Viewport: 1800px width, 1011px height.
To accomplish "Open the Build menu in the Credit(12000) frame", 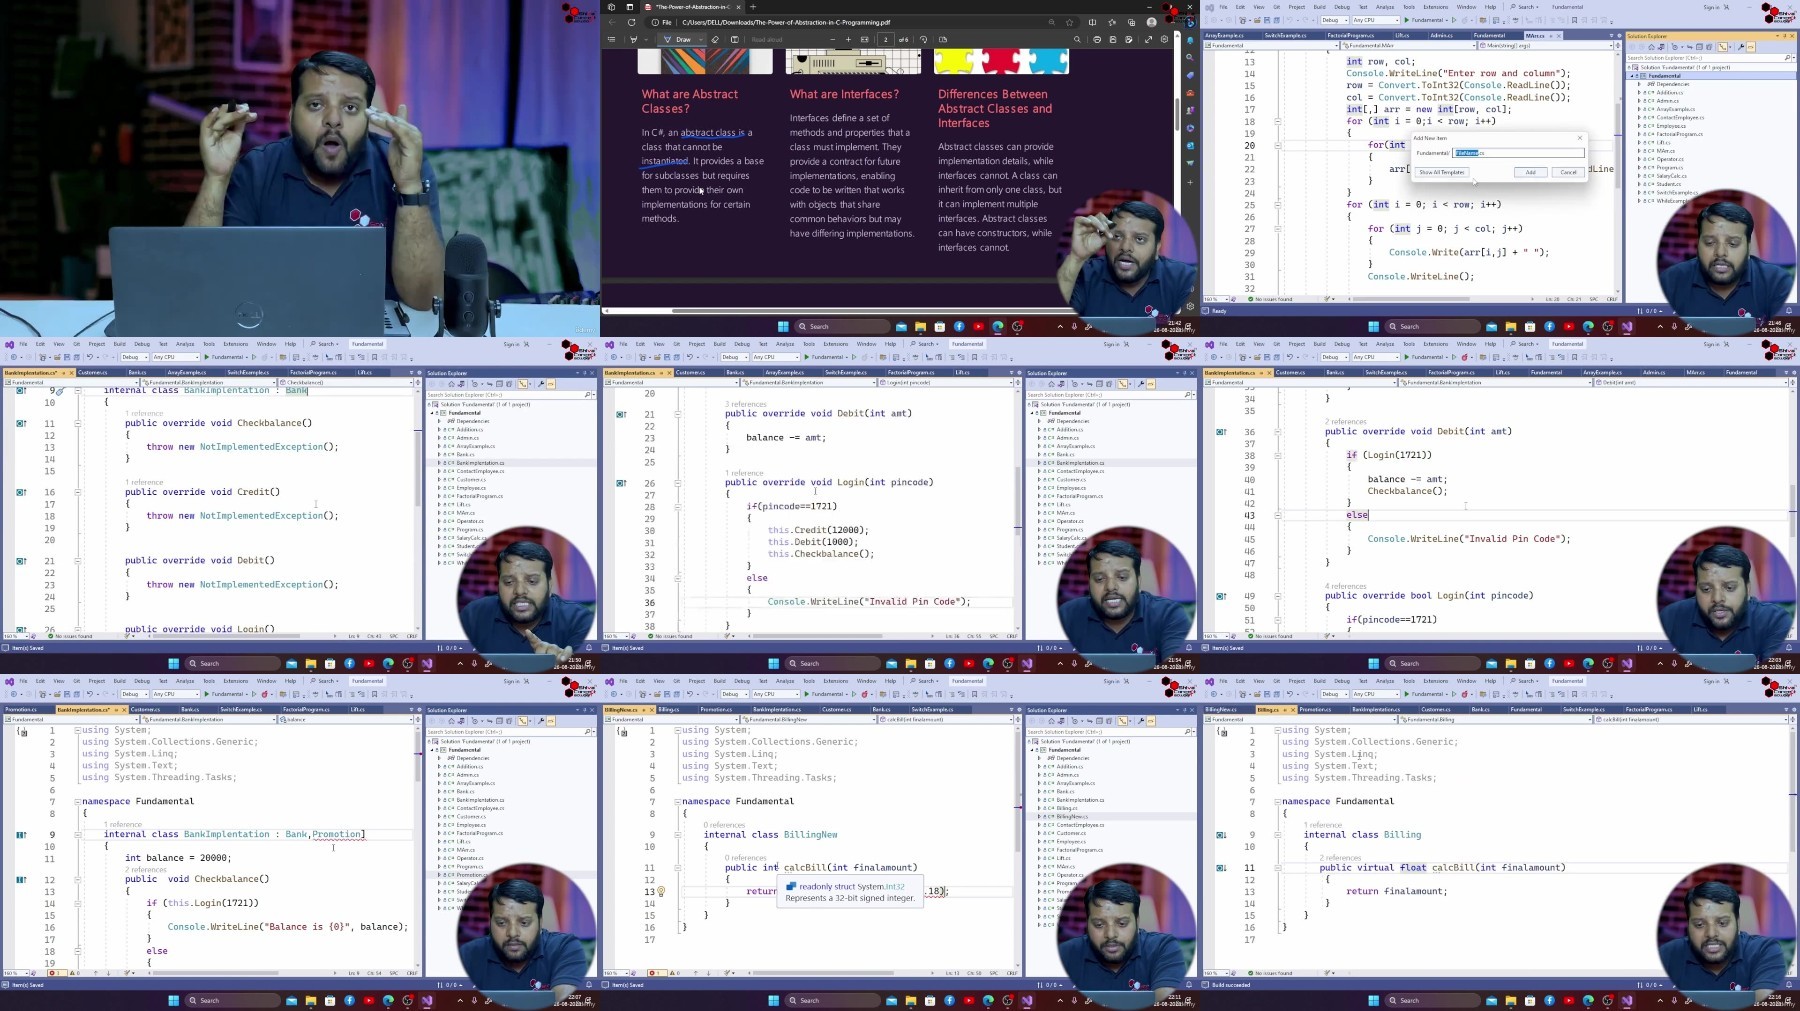I will pos(719,344).
